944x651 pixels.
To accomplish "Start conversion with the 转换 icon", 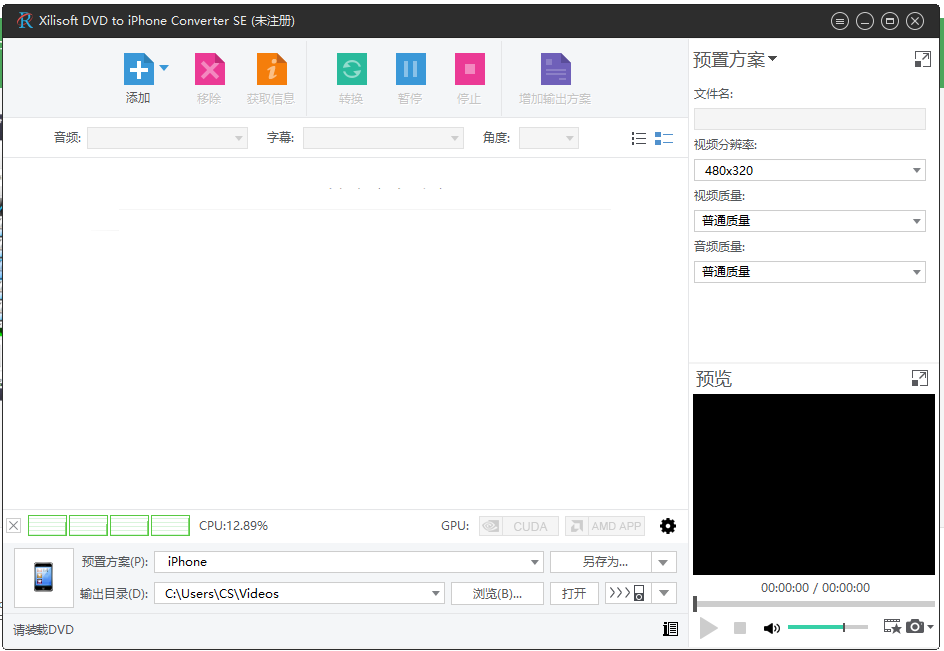I will click(351, 68).
